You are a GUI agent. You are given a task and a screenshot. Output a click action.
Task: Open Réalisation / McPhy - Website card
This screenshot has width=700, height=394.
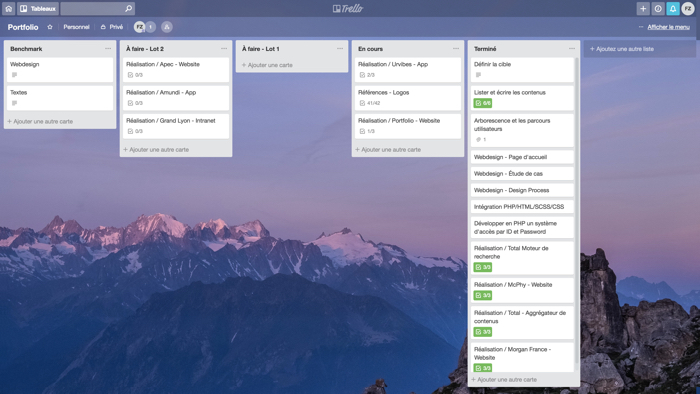point(522,290)
